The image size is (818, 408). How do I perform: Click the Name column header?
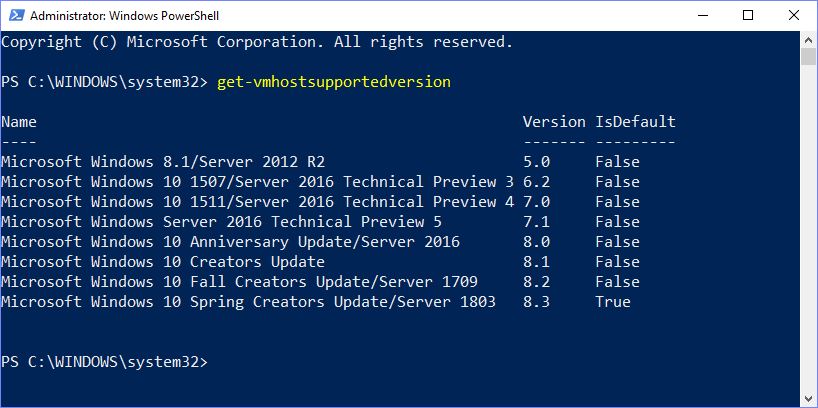(19, 122)
